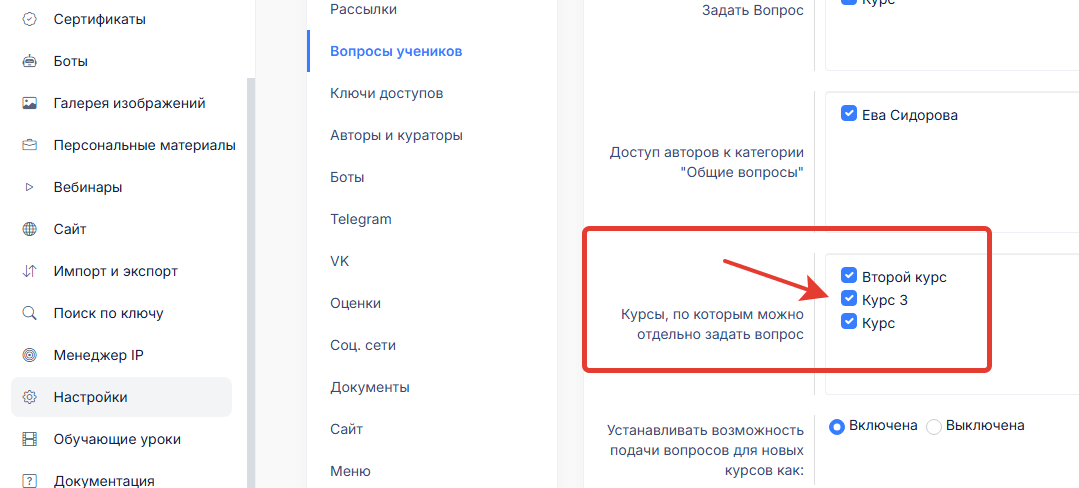Select the "Выключена" radio button
This screenshot has height=488, width=1079.
pos(934,426)
